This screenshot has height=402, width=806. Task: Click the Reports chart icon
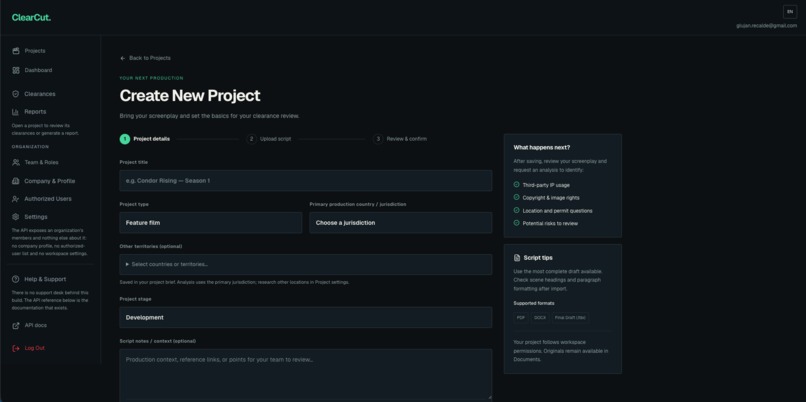pos(16,112)
